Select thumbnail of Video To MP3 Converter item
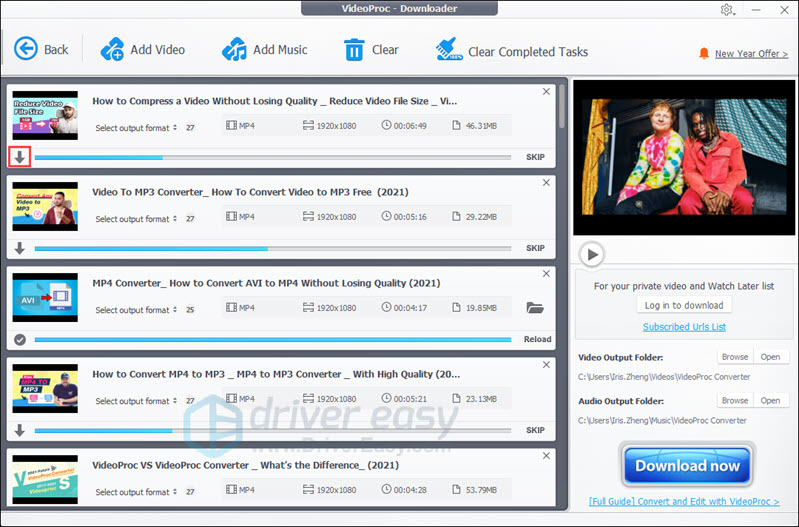Viewport: 799px width, 527px height. 45,206
